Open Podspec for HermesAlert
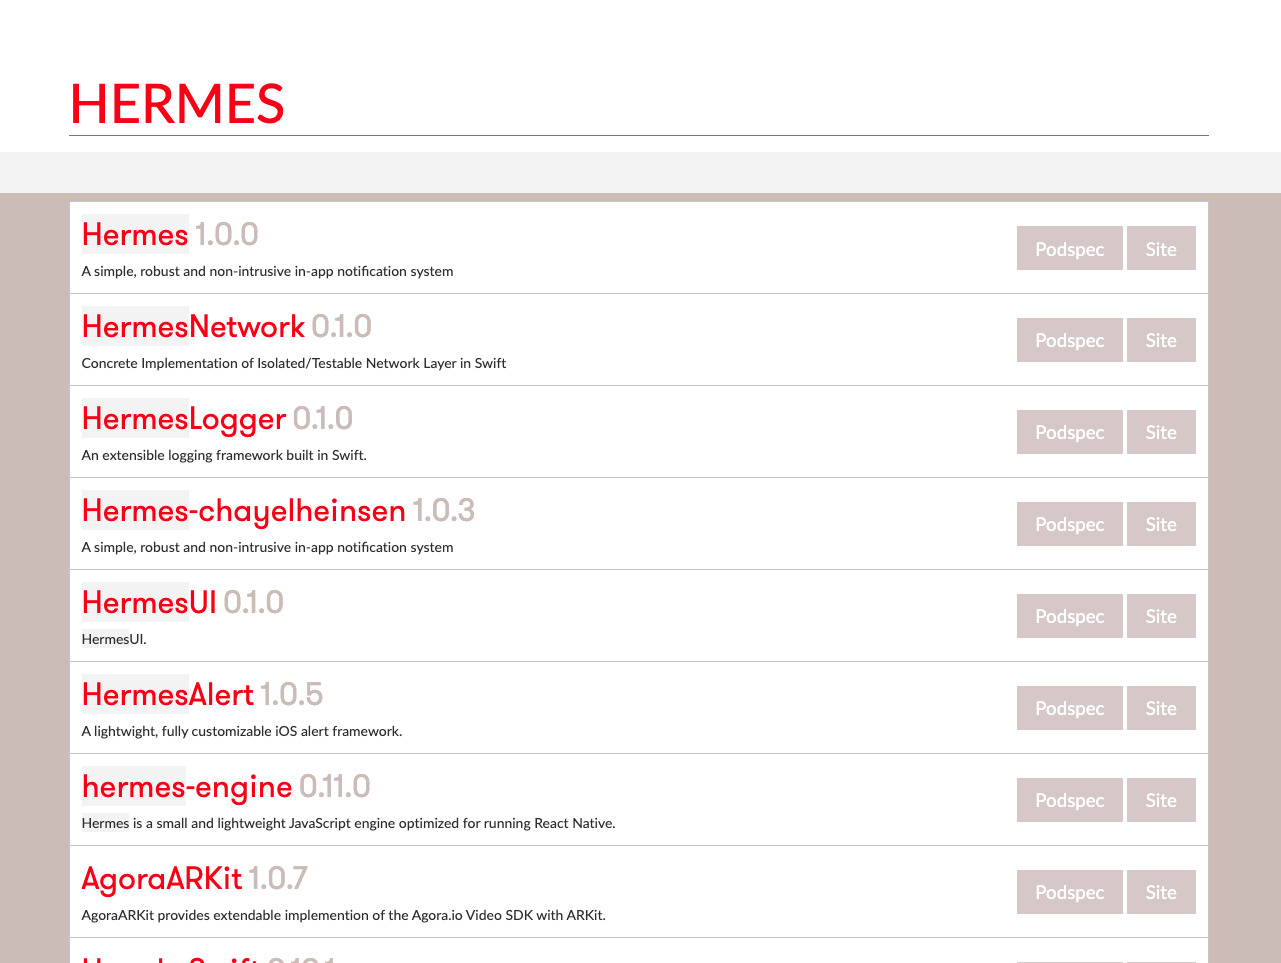 click(1070, 708)
